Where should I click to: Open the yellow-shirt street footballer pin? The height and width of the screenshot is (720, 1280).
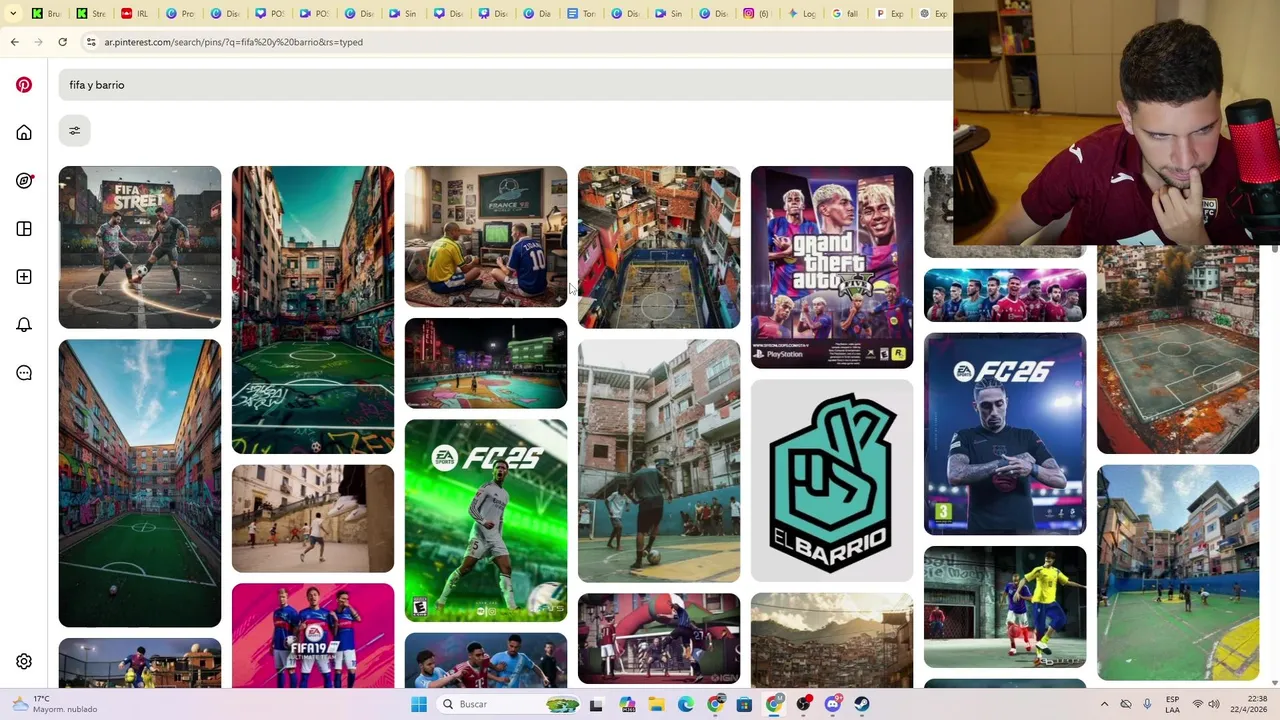click(x=1005, y=607)
